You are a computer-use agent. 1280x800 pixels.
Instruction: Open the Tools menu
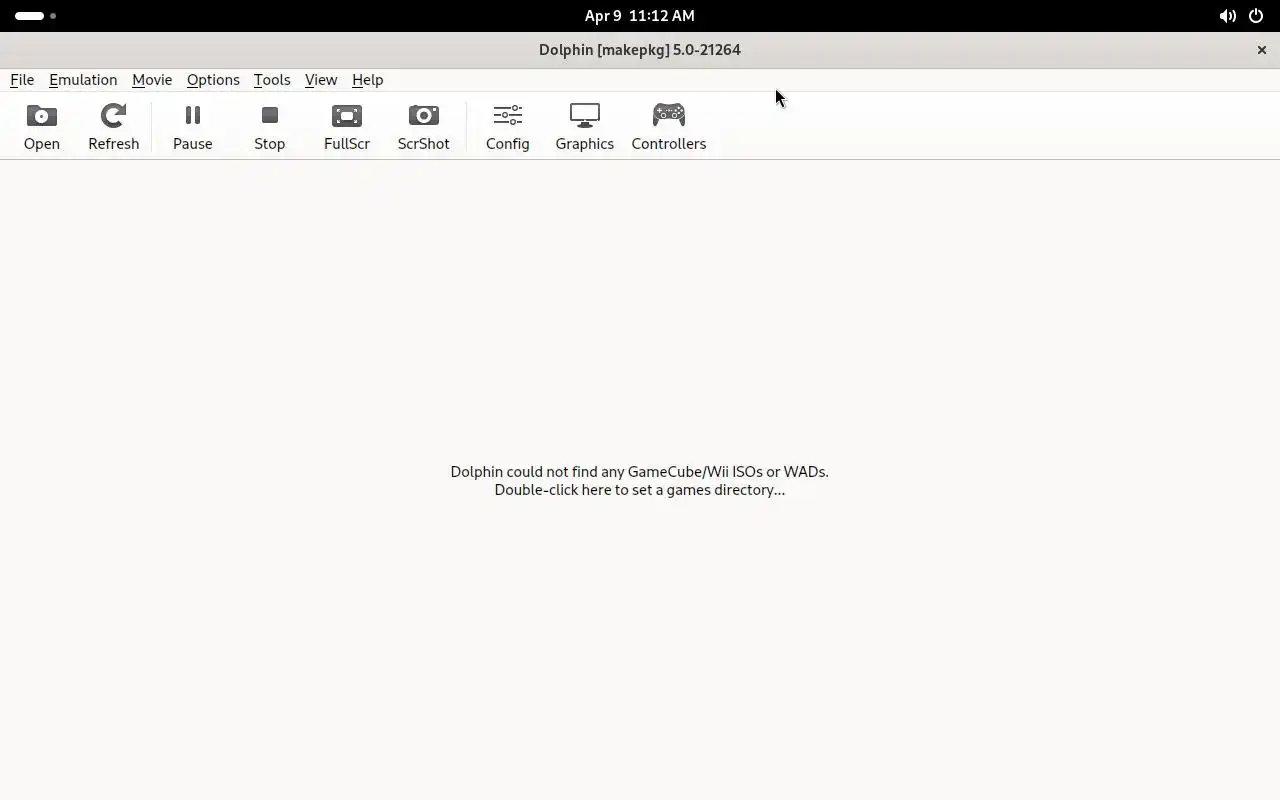pyautogui.click(x=272, y=80)
